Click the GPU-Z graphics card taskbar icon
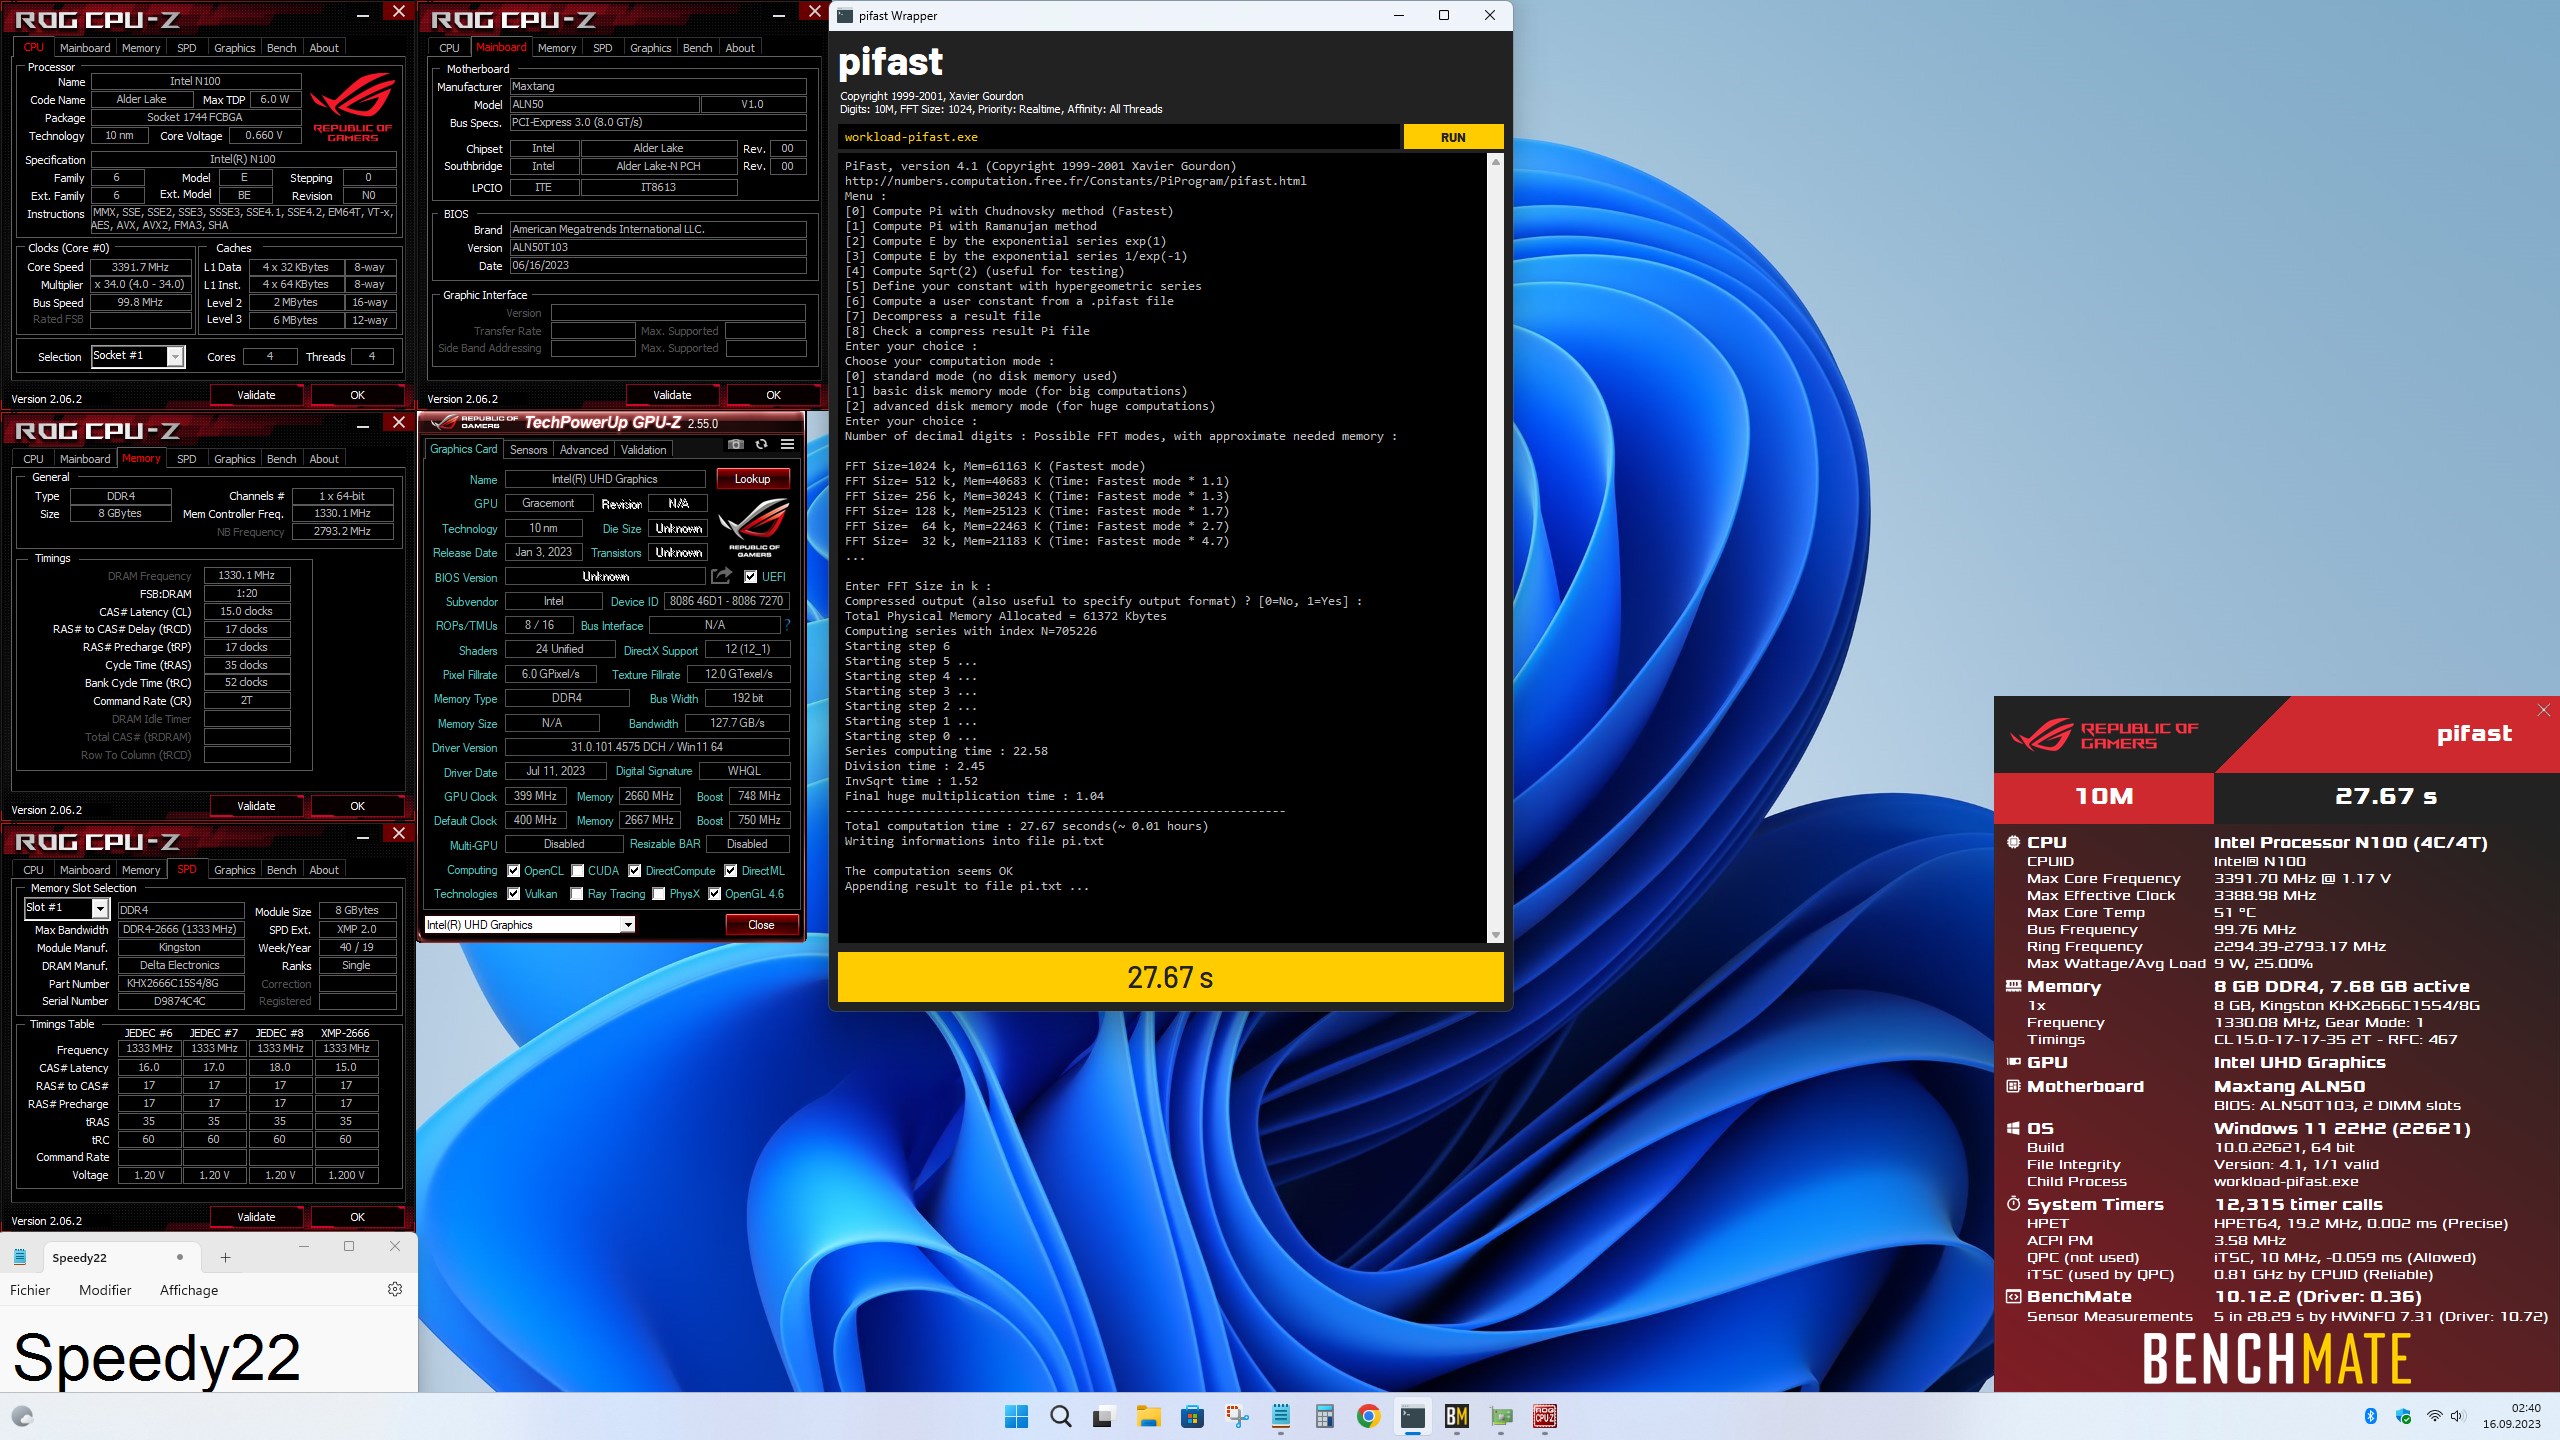 (1501, 1416)
